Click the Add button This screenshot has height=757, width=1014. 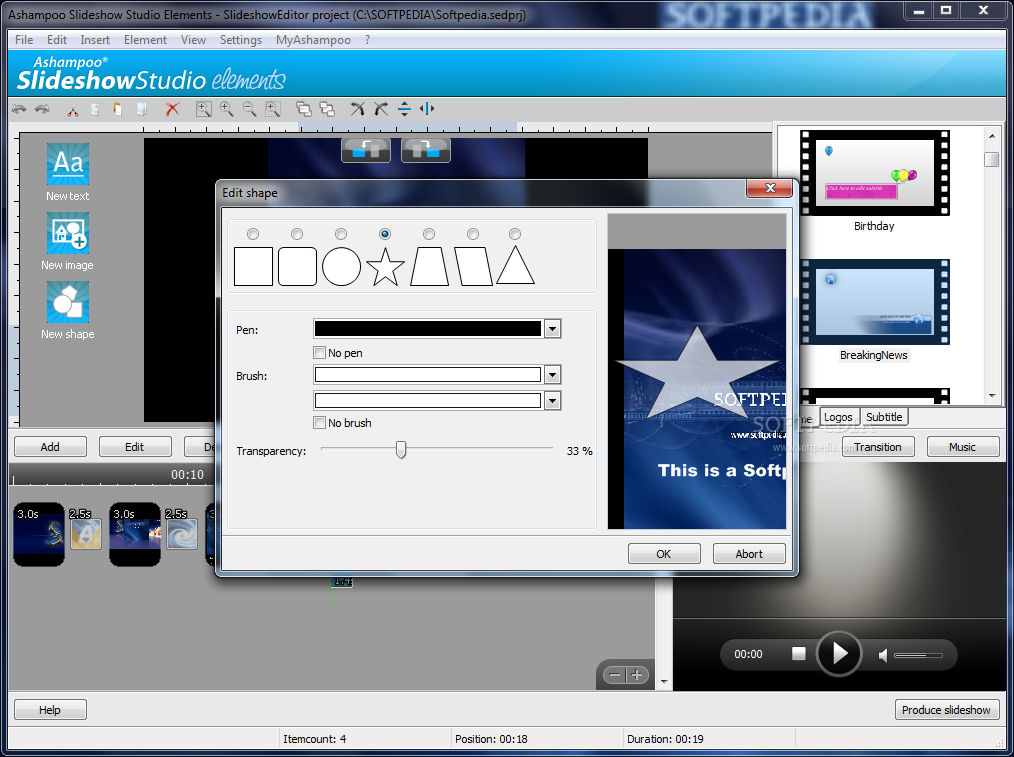[50, 447]
